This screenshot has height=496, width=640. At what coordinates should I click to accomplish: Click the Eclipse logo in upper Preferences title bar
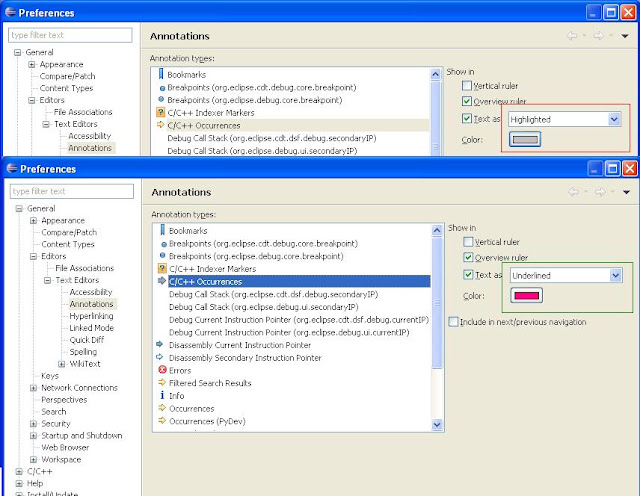click(x=10, y=12)
